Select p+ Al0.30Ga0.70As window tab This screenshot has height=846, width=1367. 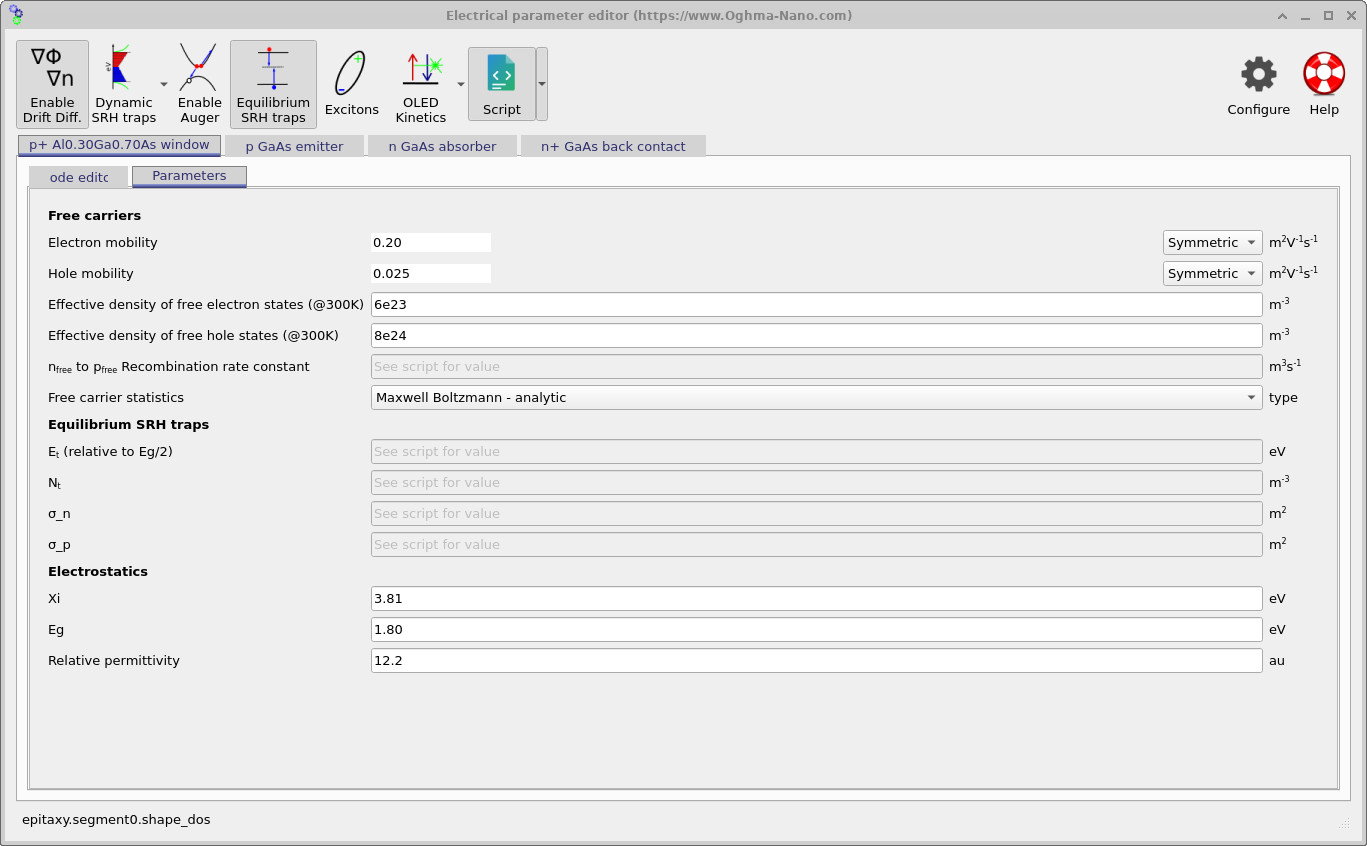[x=119, y=145]
